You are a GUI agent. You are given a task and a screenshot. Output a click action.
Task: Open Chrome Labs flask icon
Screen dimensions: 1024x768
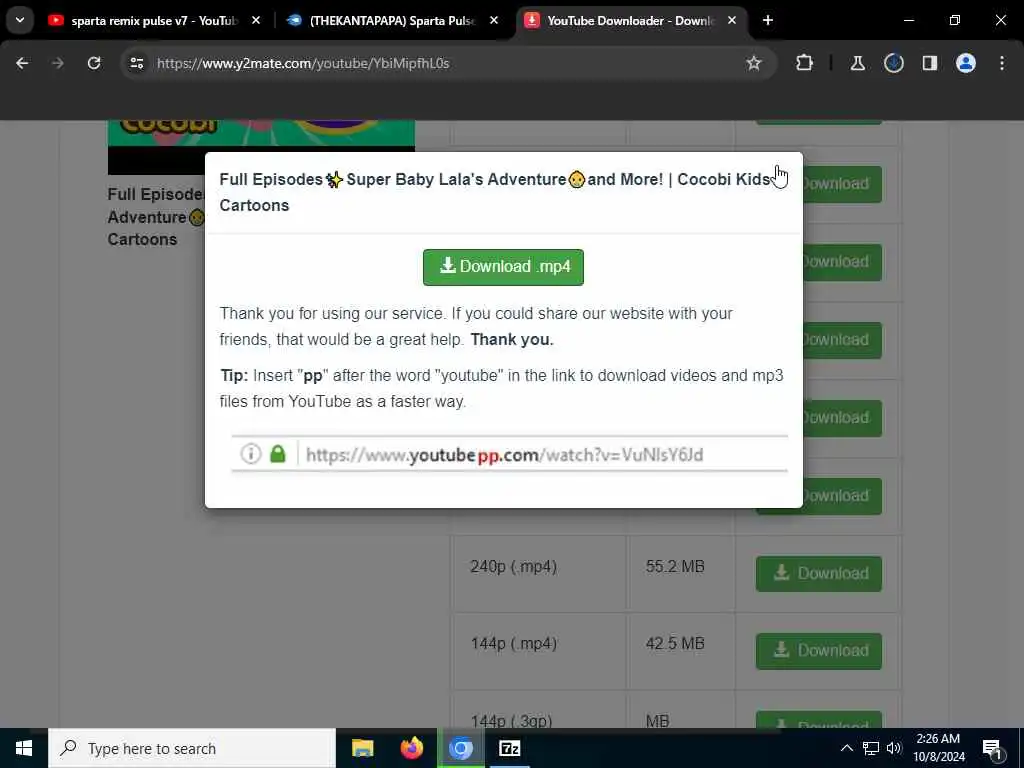[x=857, y=63]
